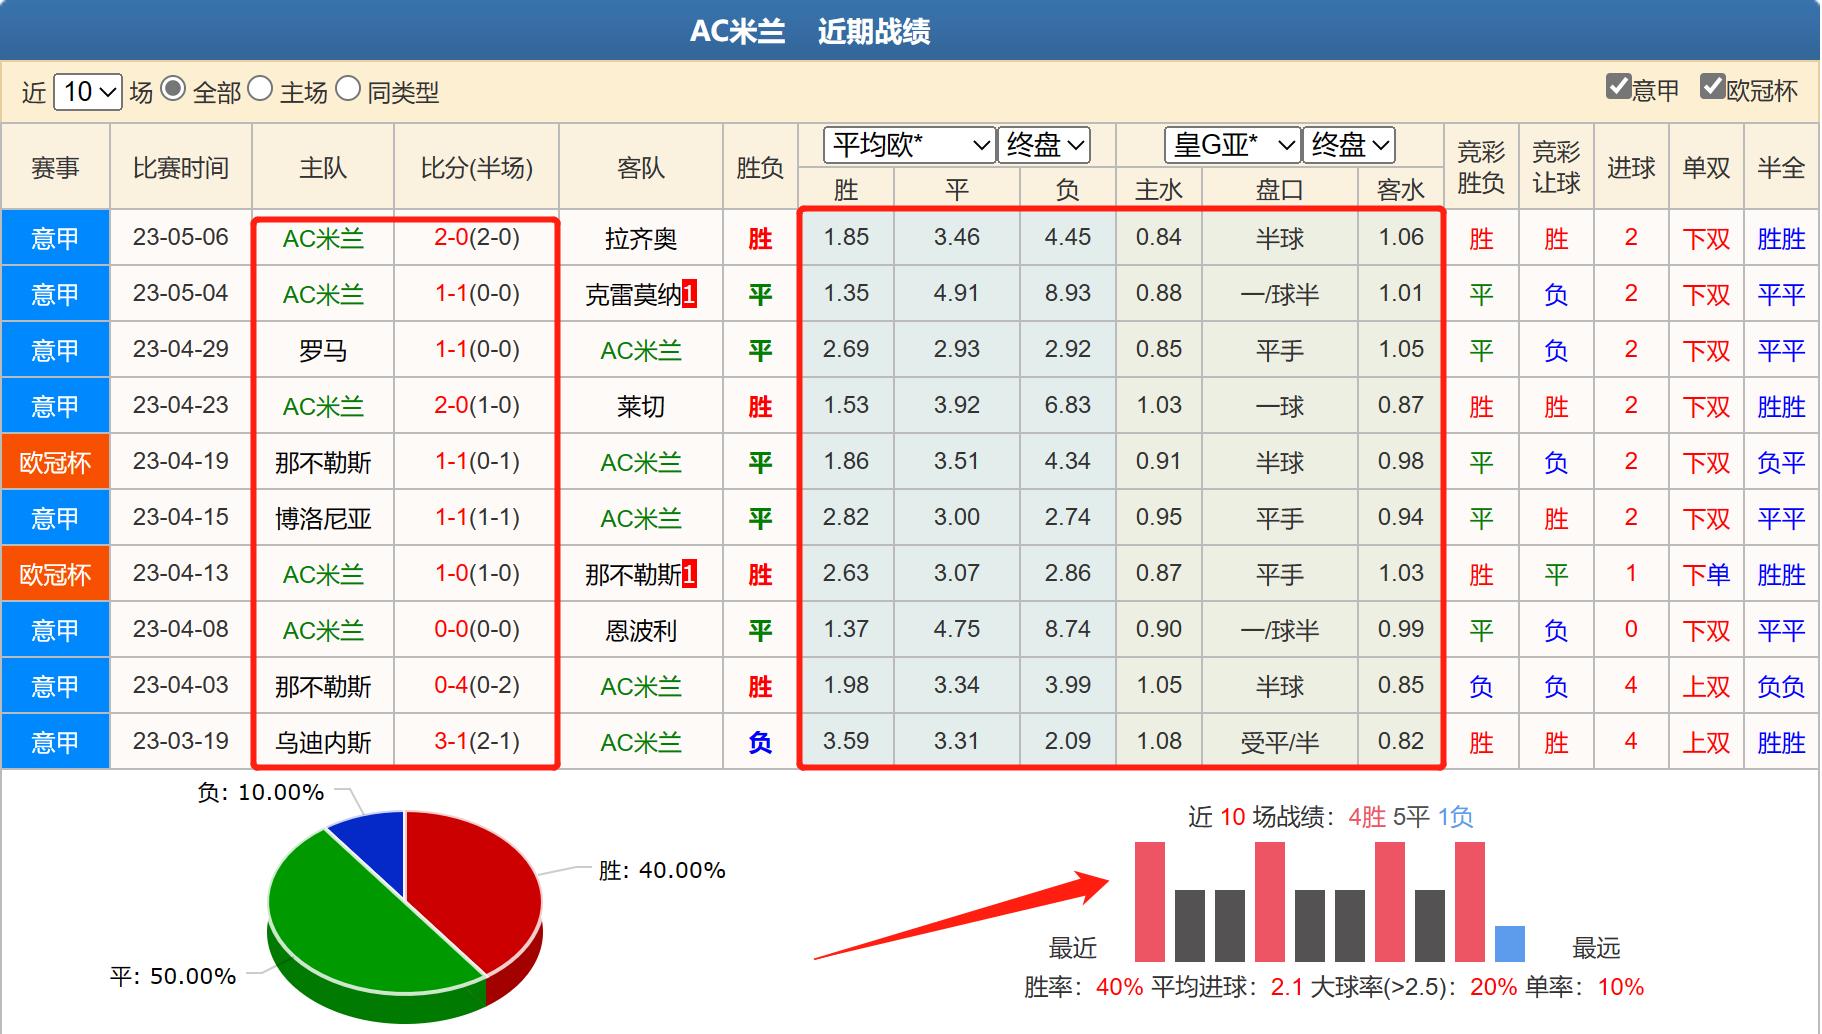Click the 受平/半 handicap cell
This screenshot has height=1034, width=1822.
click(x=1280, y=743)
